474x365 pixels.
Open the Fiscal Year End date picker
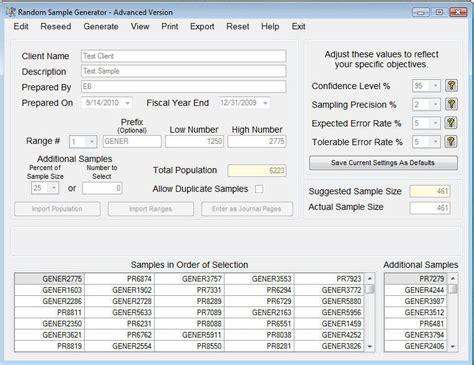[x=265, y=103]
